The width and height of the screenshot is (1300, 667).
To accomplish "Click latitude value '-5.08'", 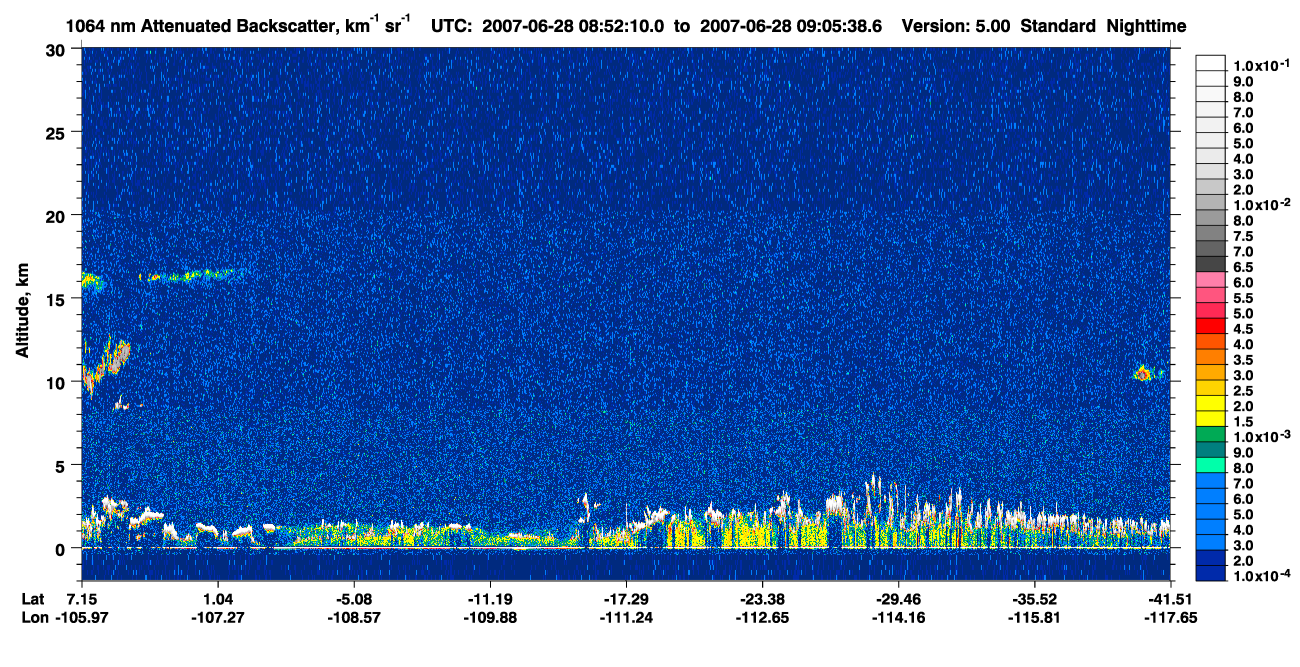I will click(x=354, y=599).
